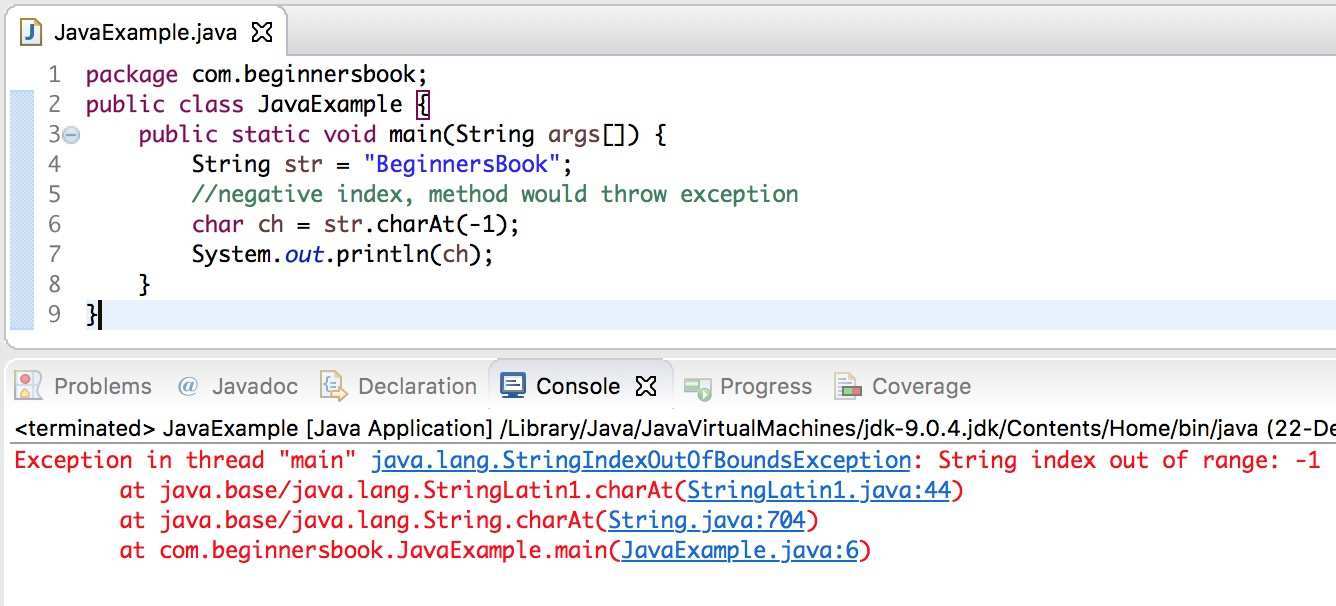Select the JavaExample.java tab title
Viewport: 1336px width, 606px height.
pos(145,32)
